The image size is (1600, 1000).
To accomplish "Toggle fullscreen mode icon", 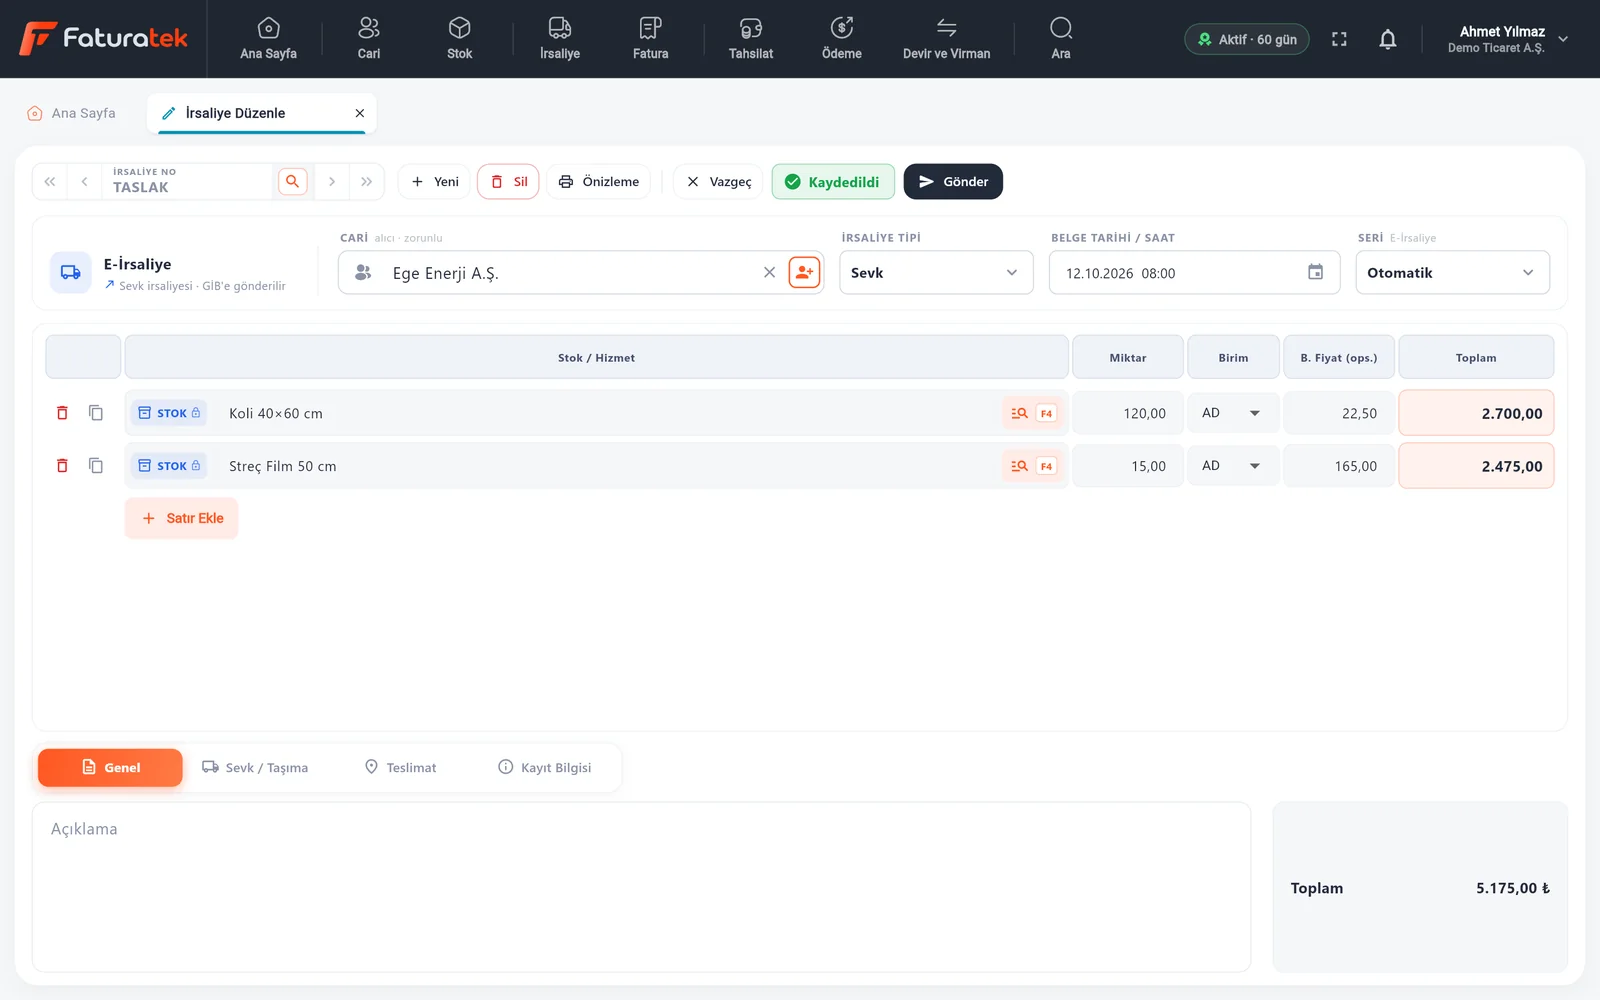I will point(1339,39).
